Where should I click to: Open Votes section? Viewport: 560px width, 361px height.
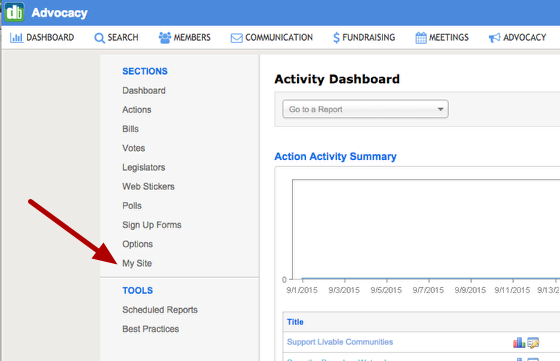(134, 148)
